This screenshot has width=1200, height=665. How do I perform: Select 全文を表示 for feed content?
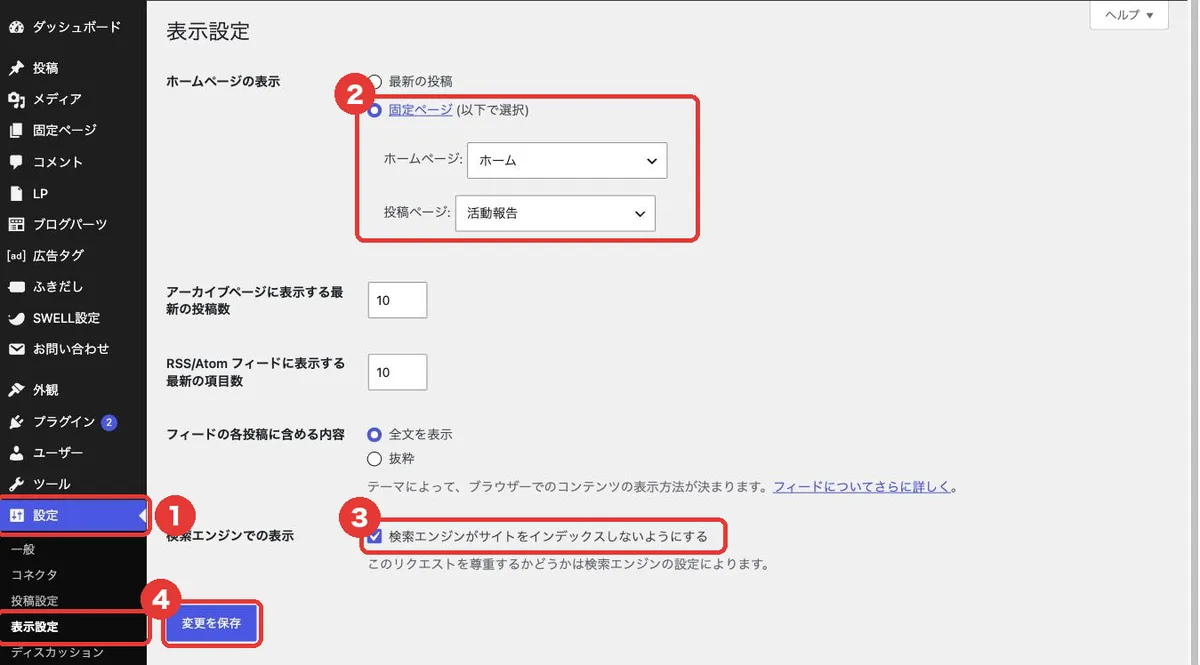(375, 435)
